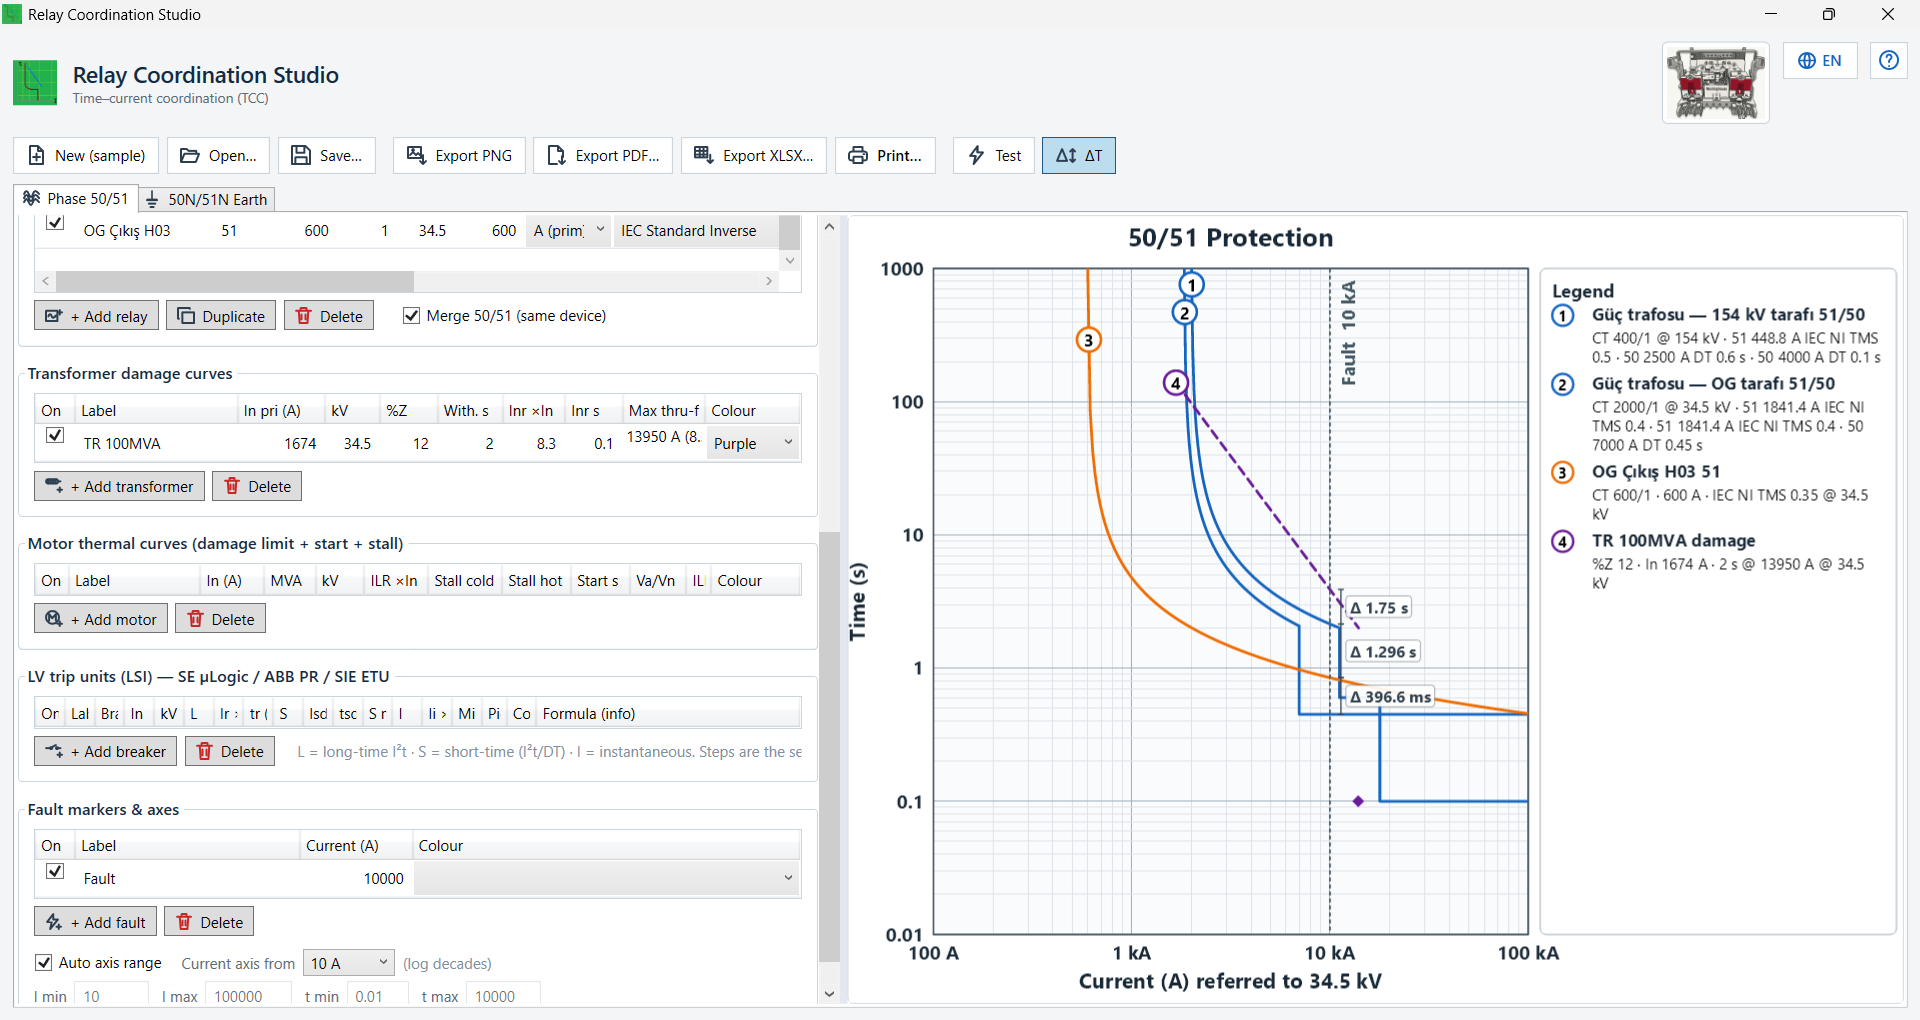Click the Save floppy disk icon
1920x1020 pixels.
coord(300,156)
